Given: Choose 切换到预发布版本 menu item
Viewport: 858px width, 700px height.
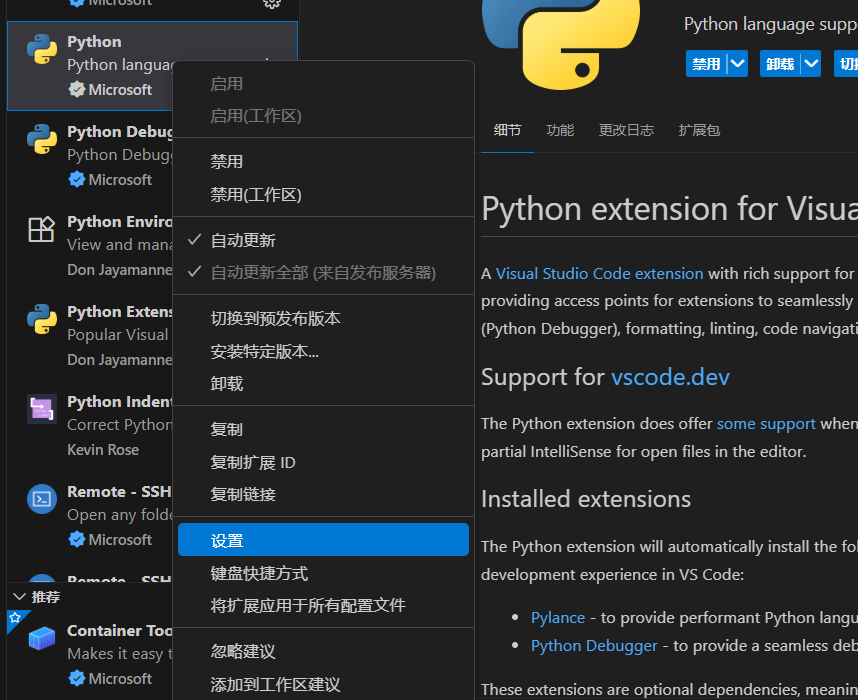Looking at the screenshot, I should click(x=323, y=319).
